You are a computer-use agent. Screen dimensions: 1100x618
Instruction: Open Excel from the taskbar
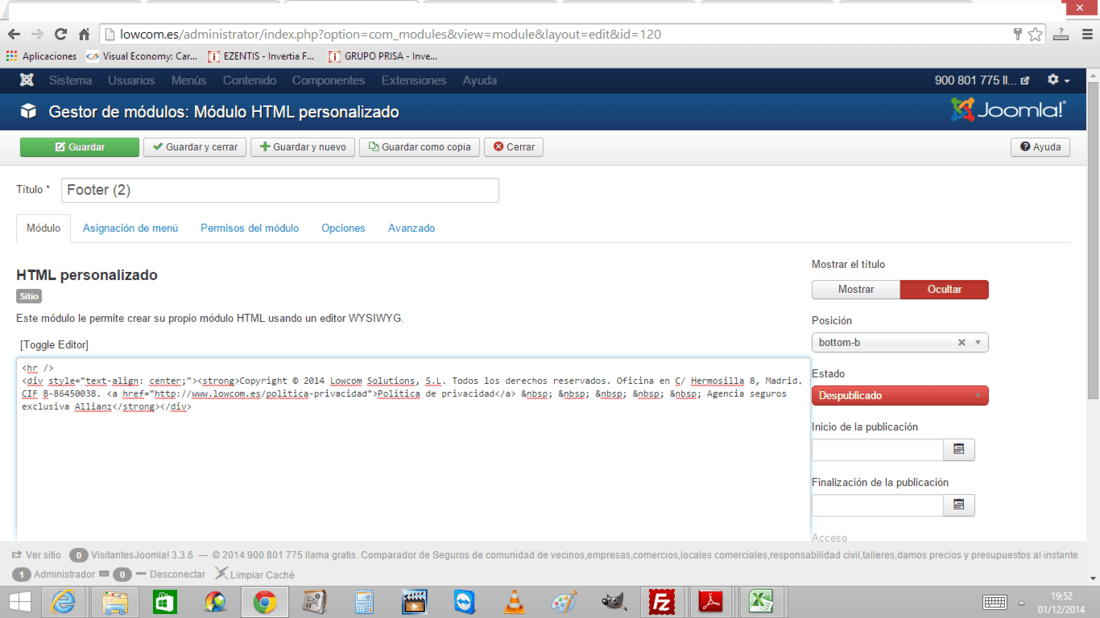(x=760, y=602)
